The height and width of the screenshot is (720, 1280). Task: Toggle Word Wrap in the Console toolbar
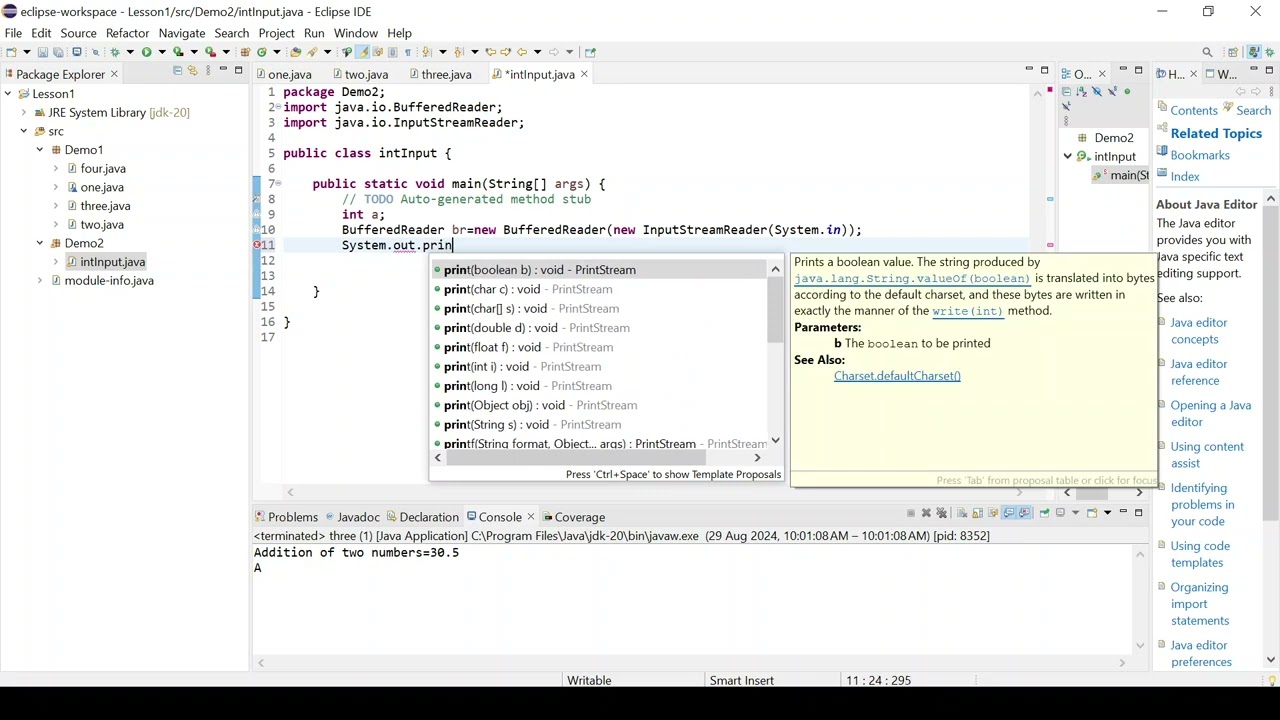(993, 513)
